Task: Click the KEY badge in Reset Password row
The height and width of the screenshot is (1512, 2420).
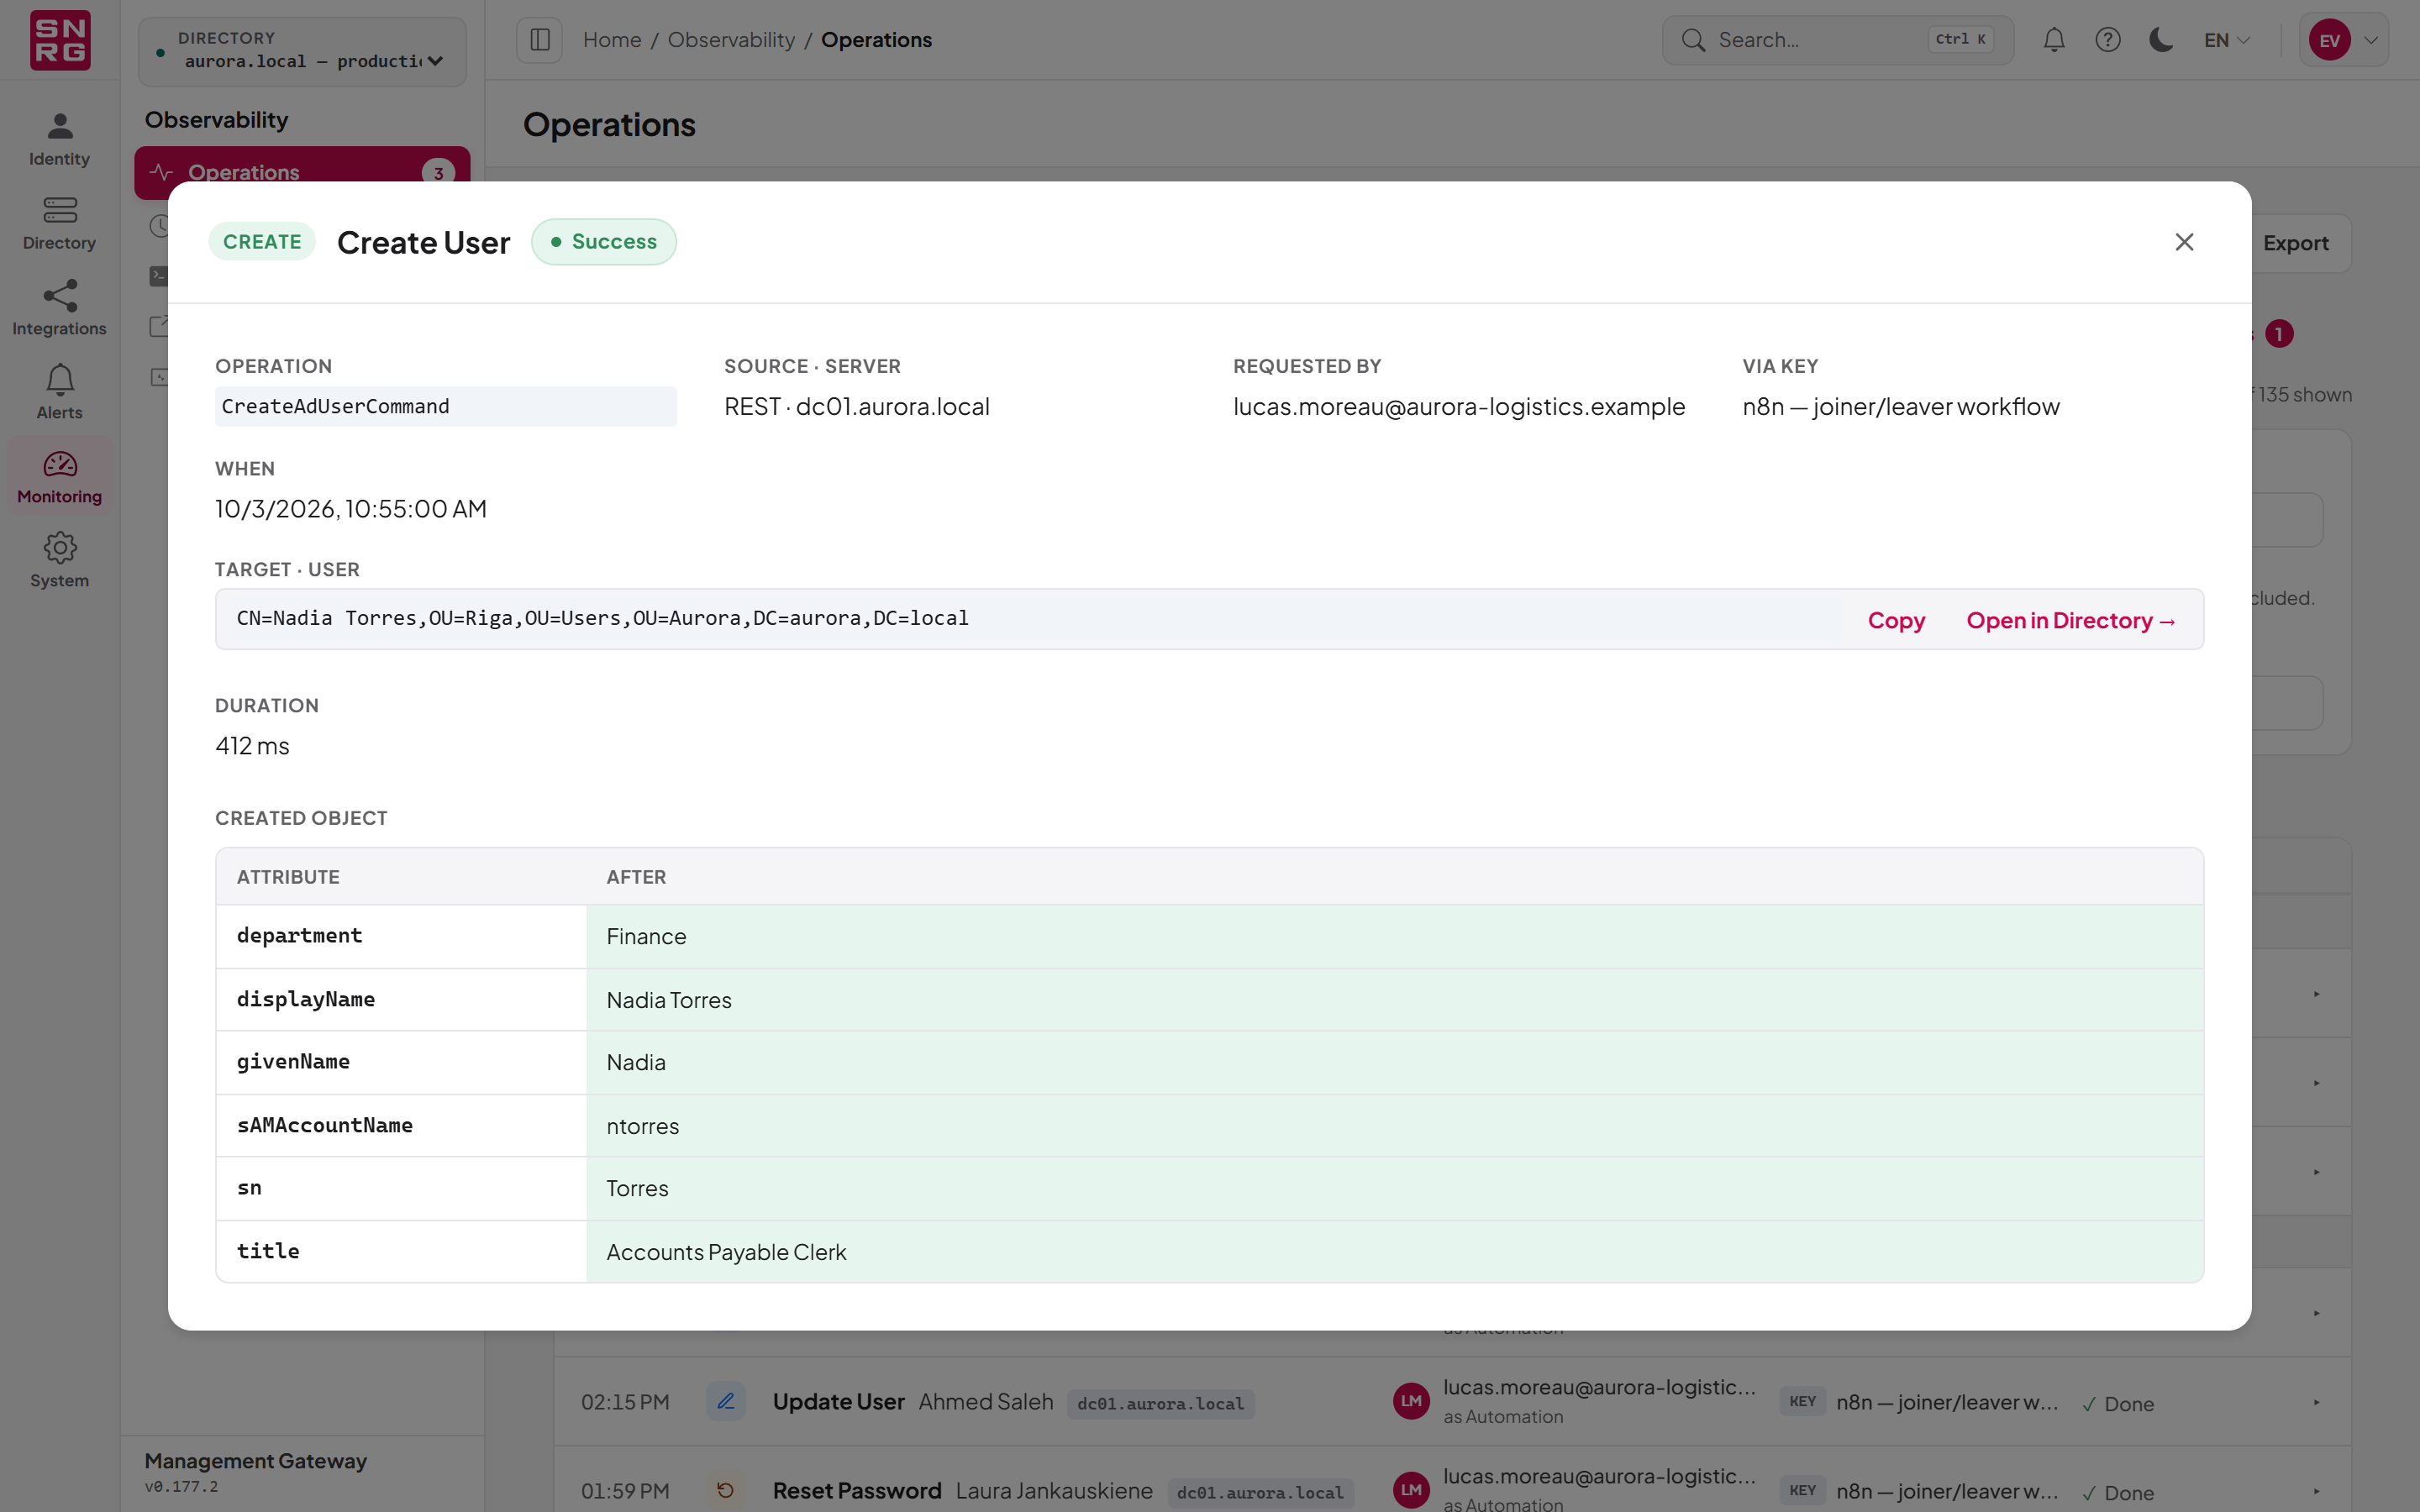Action: (x=1802, y=1491)
